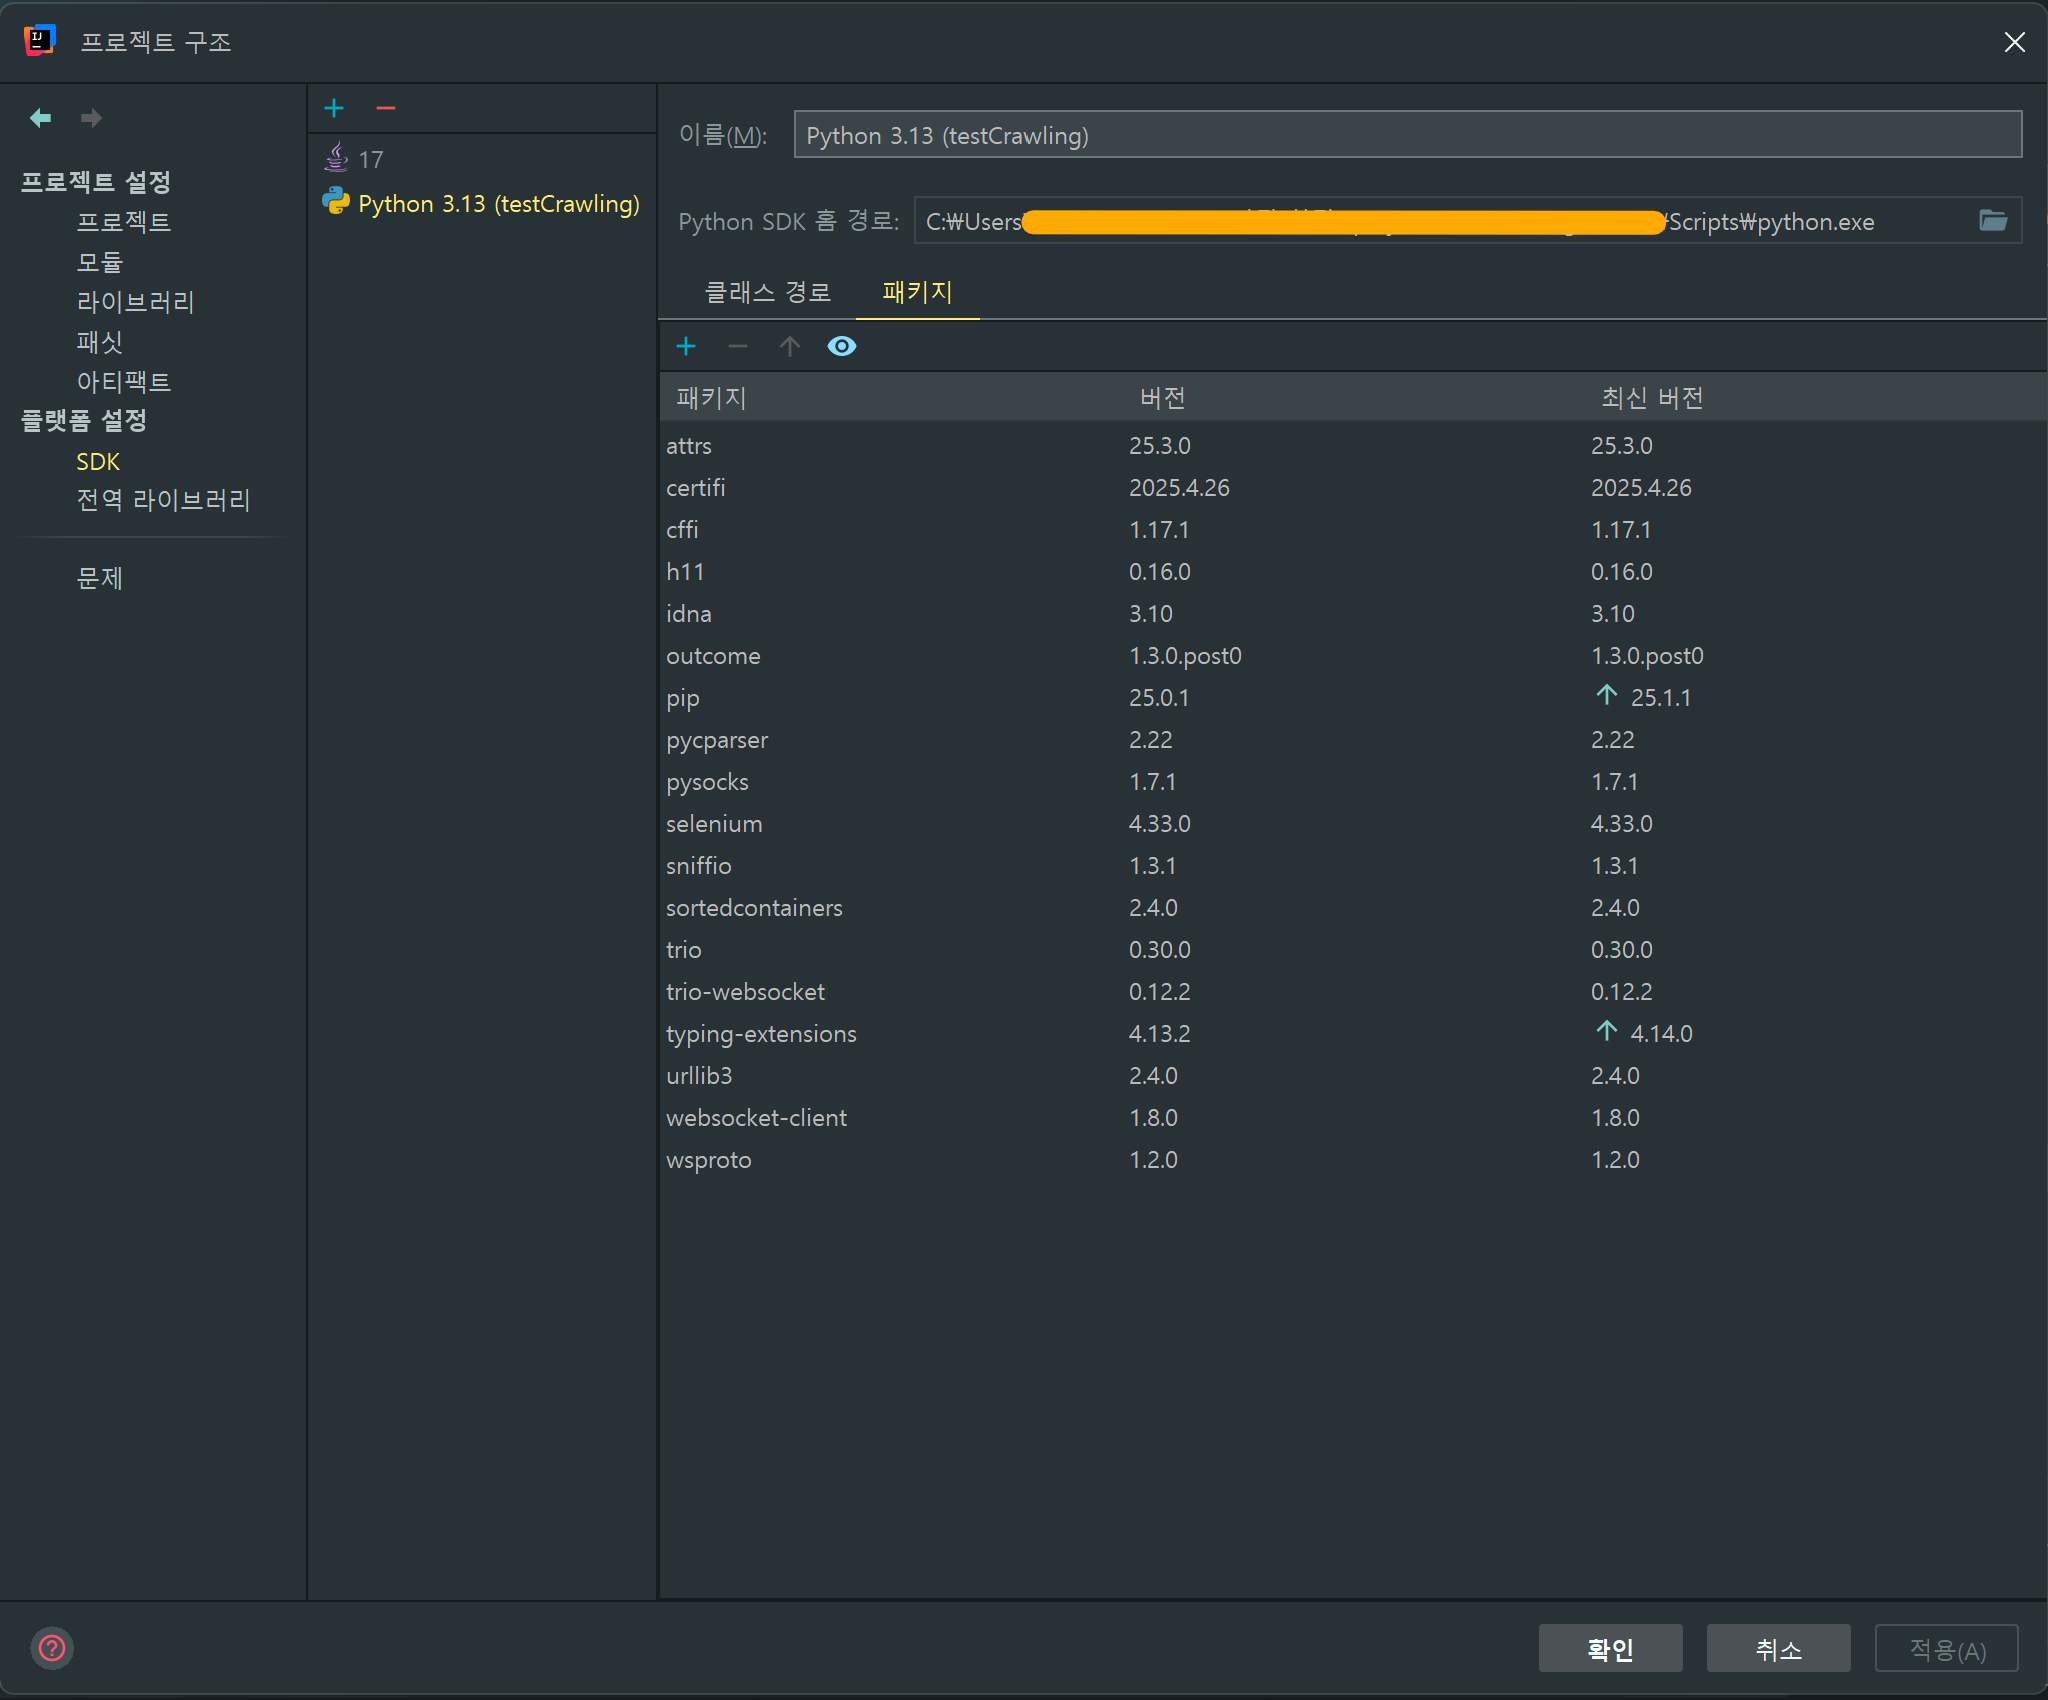
Task: Add a new SDK with plus icon
Action: click(x=334, y=108)
